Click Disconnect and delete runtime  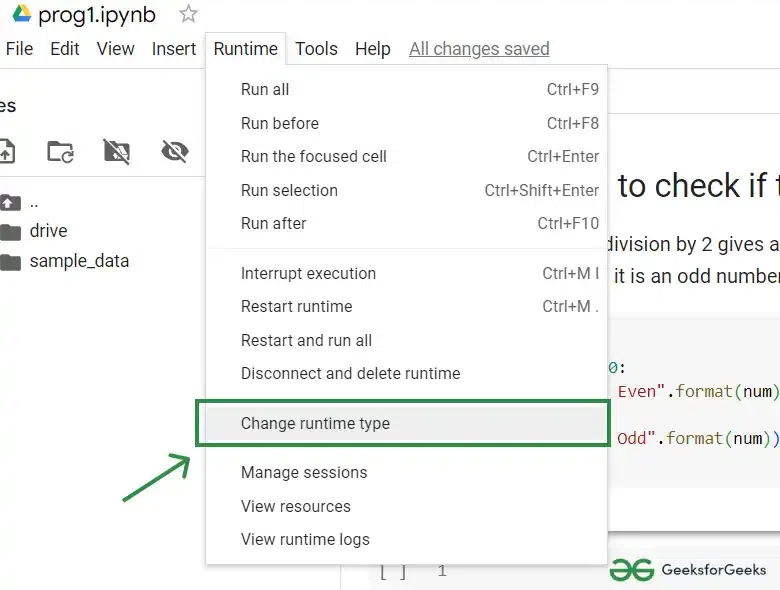350,373
